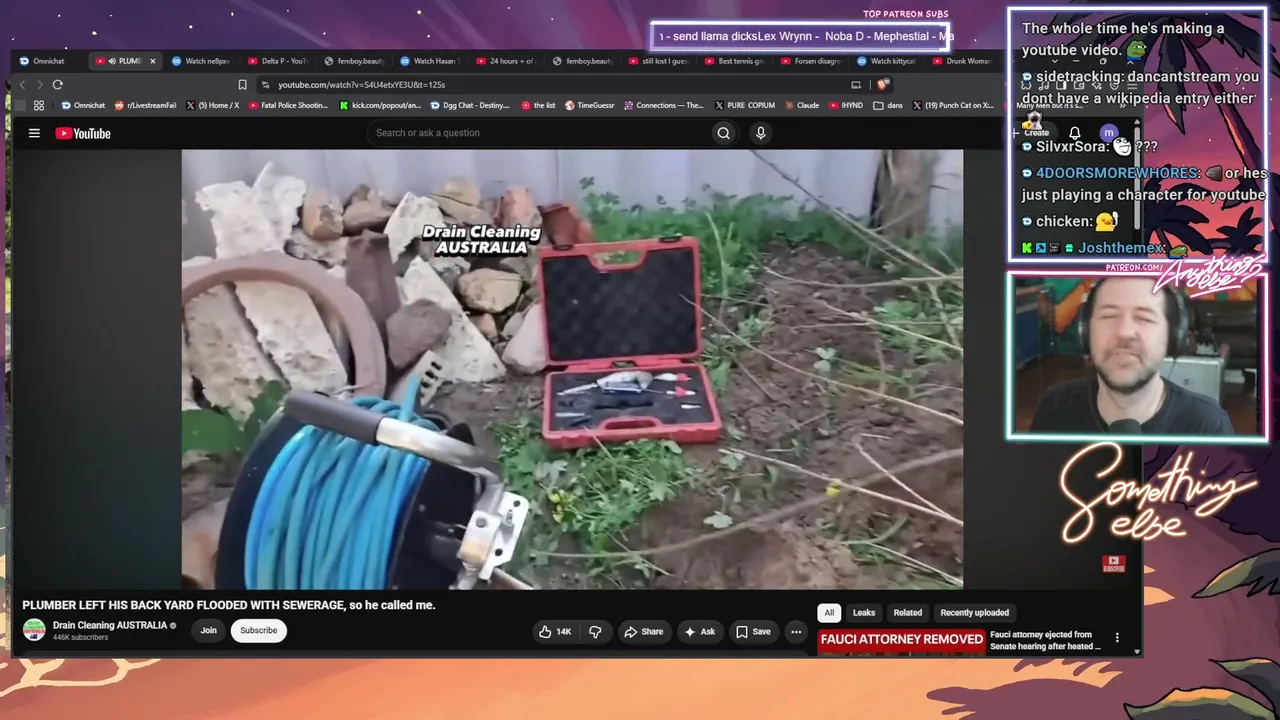Viewport: 1280px width, 720px height.
Task: Open the more actions ellipsis under the video
Action: tap(796, 632)
